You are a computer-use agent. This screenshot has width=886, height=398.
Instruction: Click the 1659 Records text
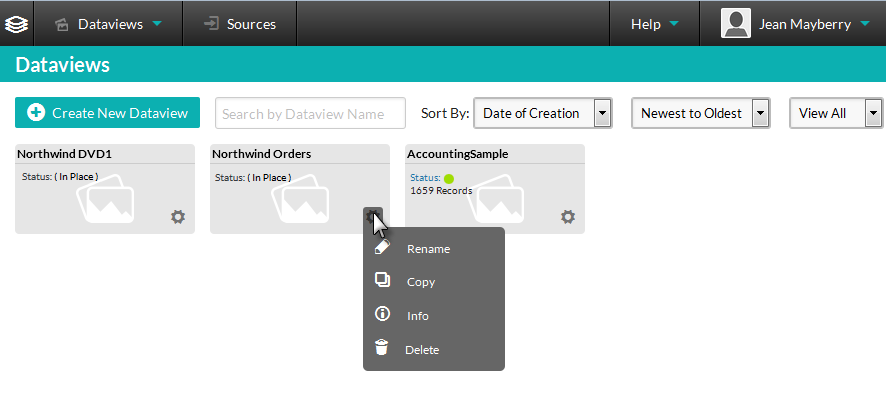[441, 191]
